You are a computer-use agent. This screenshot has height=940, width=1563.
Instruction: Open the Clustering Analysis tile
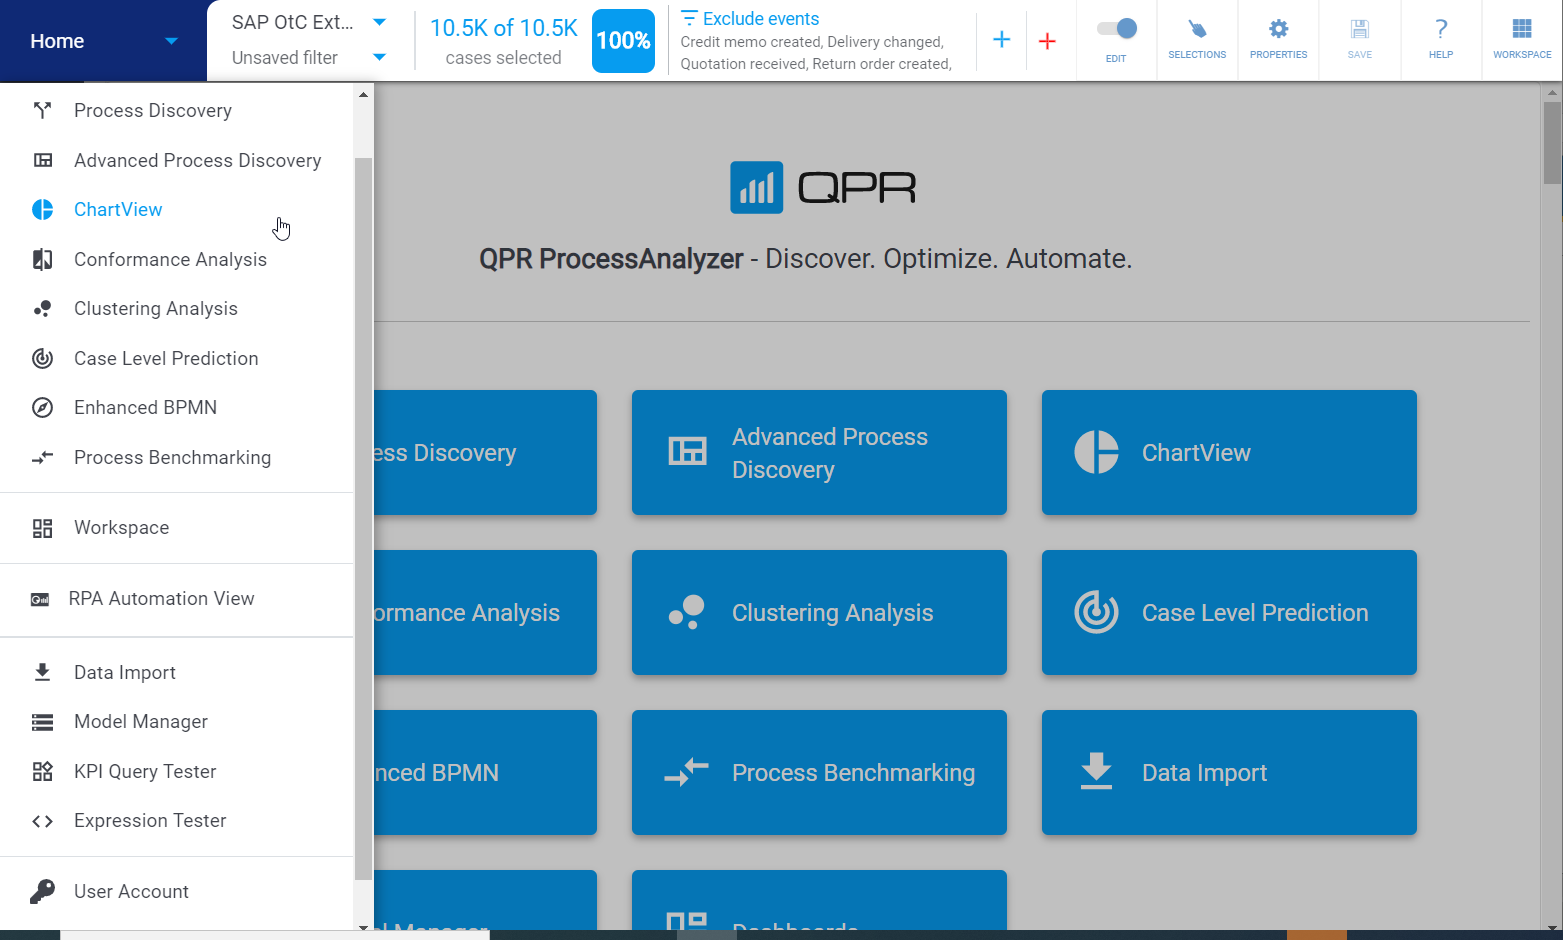click(x=819, y=613)
